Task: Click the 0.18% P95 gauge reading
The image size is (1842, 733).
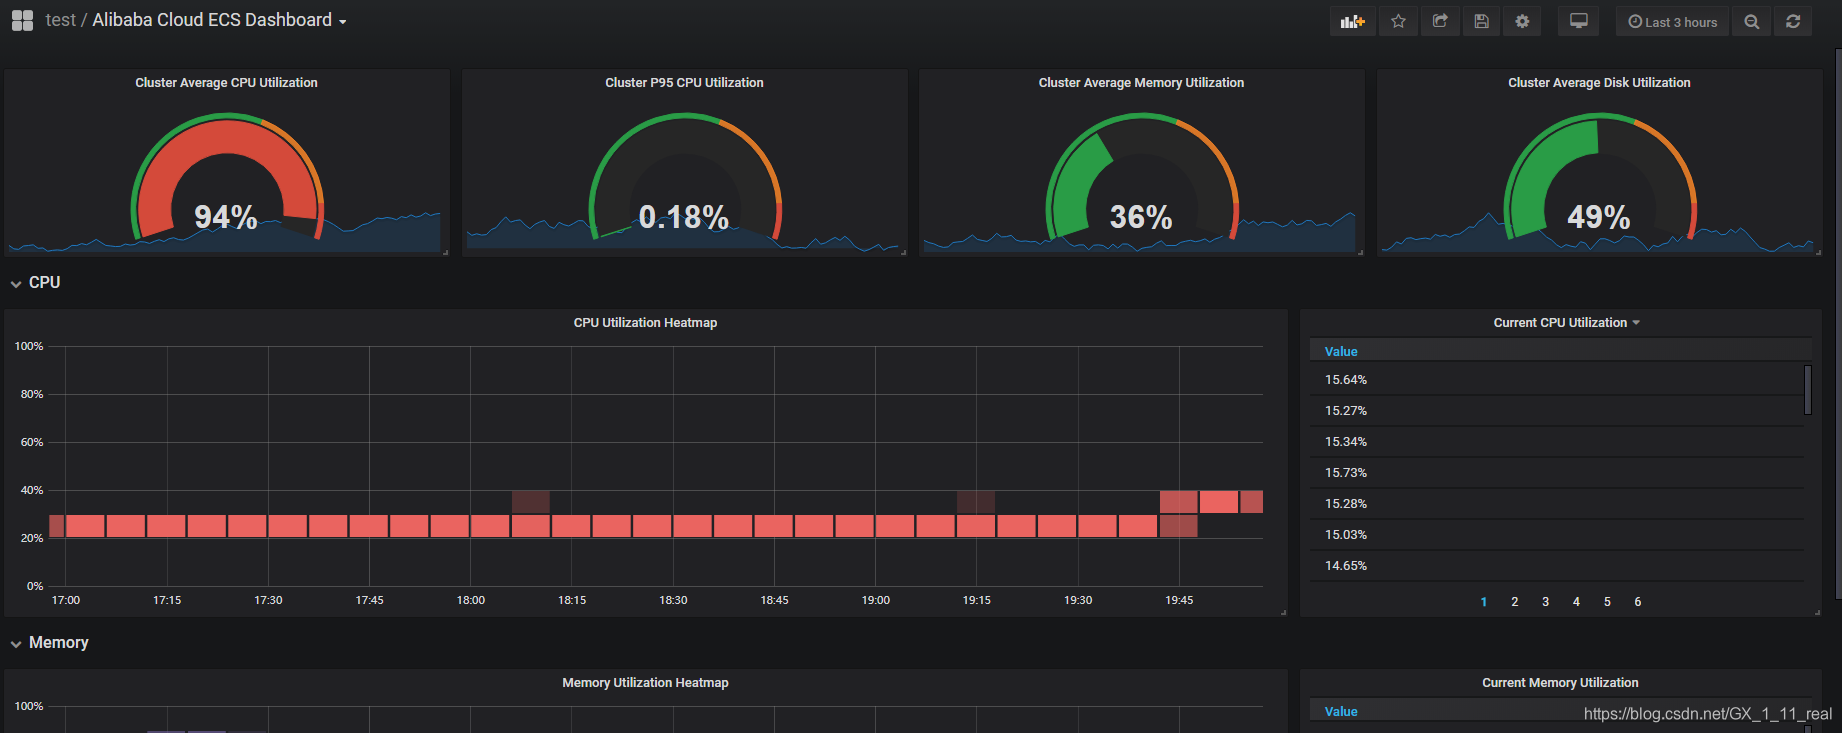Action: [684, 217]
